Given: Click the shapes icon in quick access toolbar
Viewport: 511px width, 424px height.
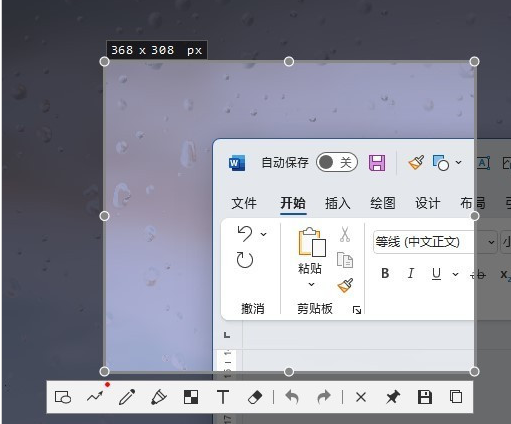Looking at the screenshot, I should [440, 163].
